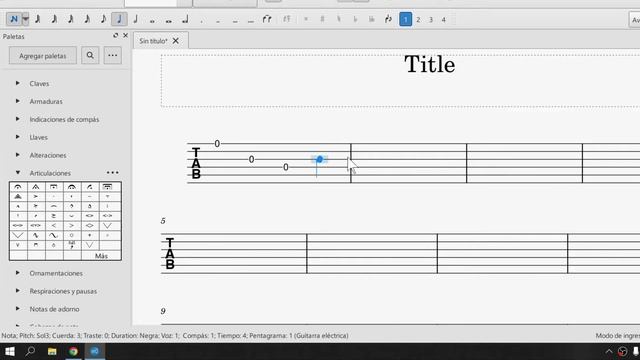Image resolution: width=640 pixels, height=360 pixels.
Task: Open Chrome from the taskbar
Action: 73,351
